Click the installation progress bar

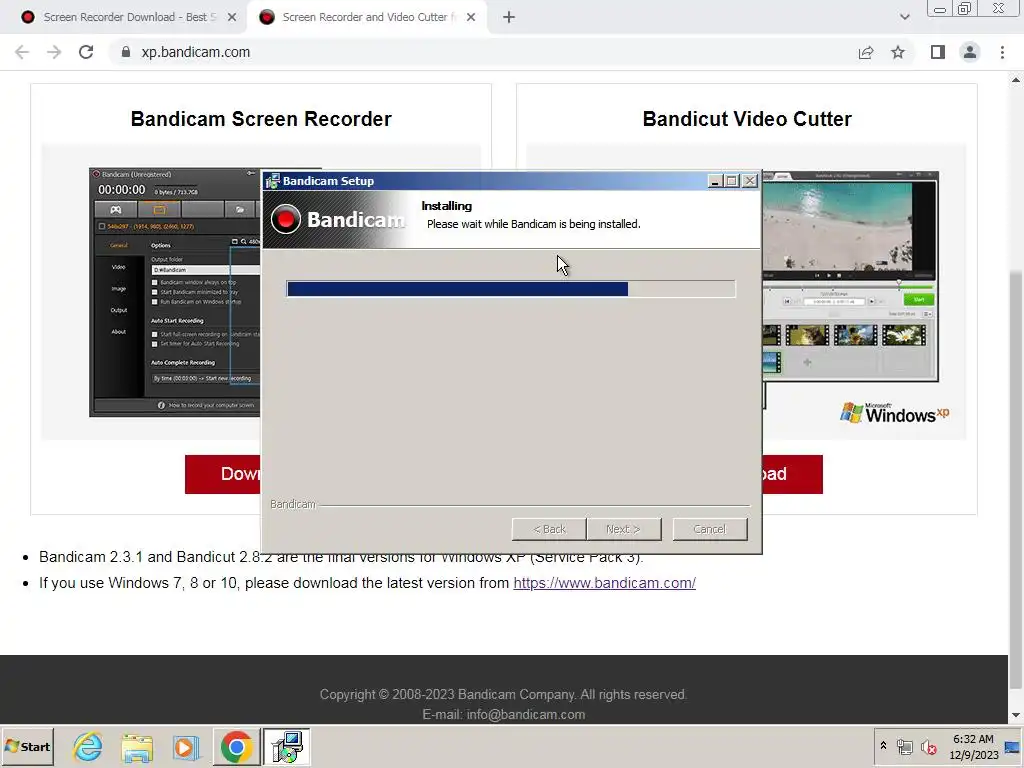click(x=511, y=289)
